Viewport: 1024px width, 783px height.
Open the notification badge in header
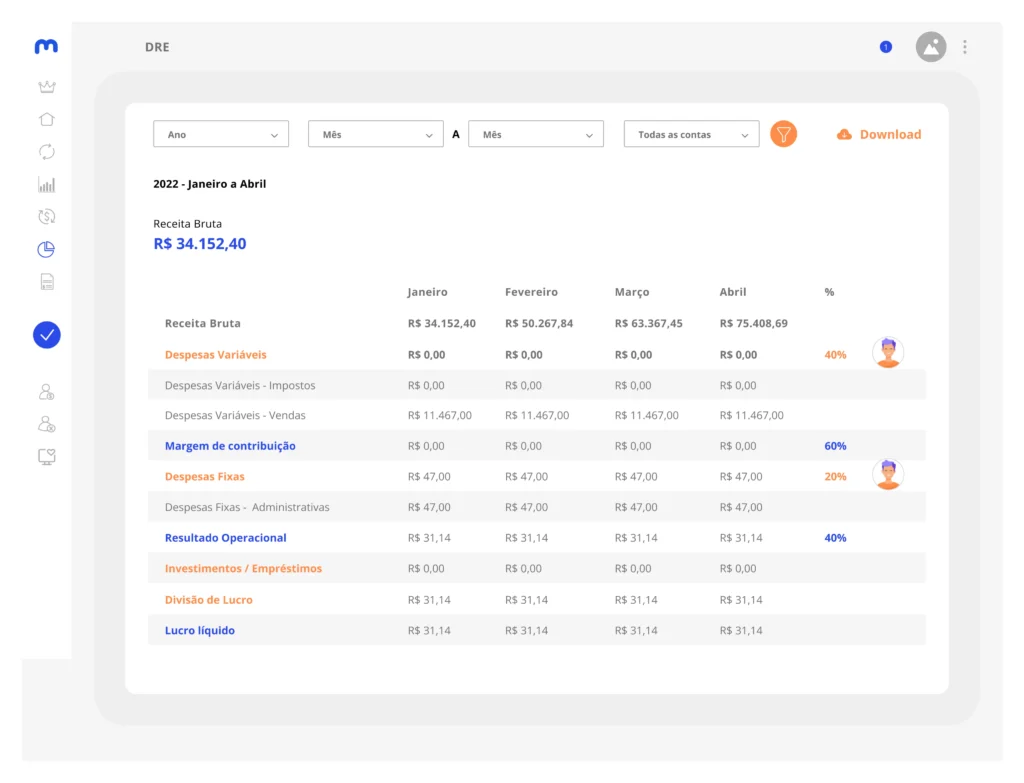886,47
